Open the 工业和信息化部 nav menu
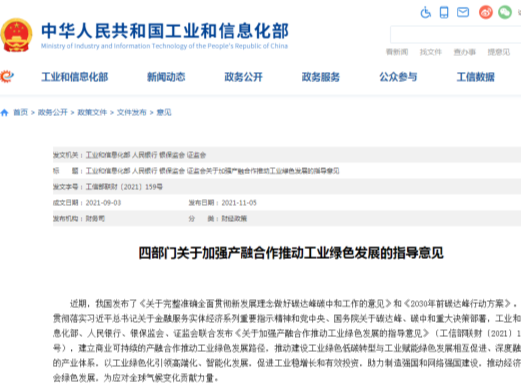The image size is (521, 392). [75, 77]
